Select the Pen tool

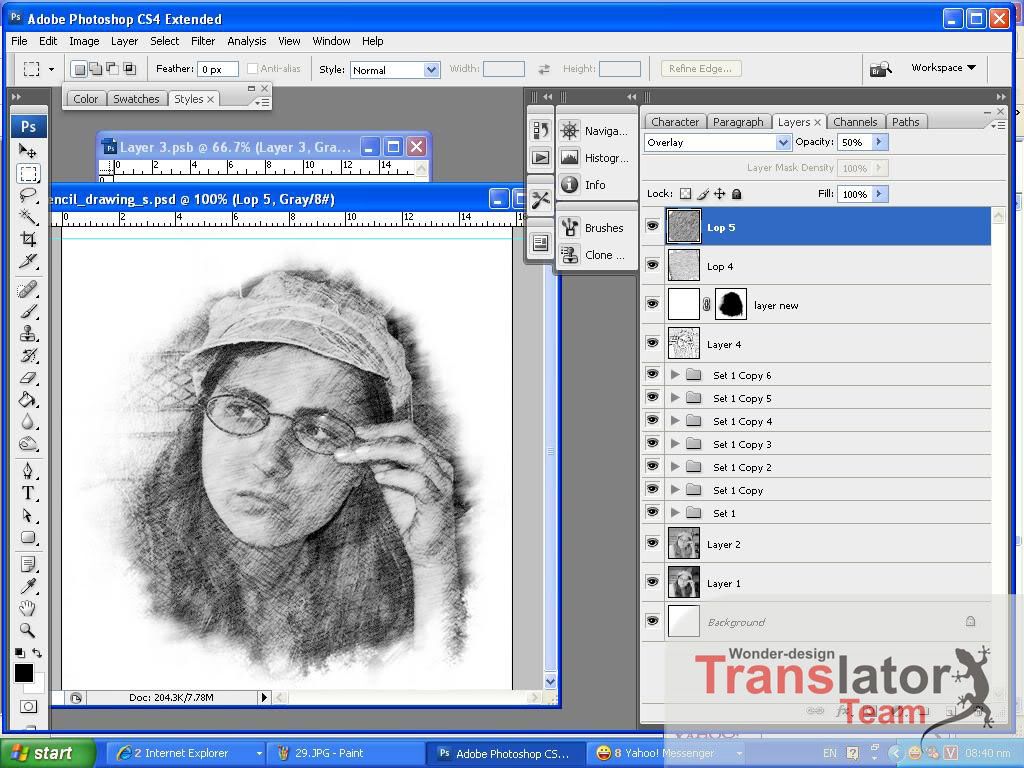28,471
